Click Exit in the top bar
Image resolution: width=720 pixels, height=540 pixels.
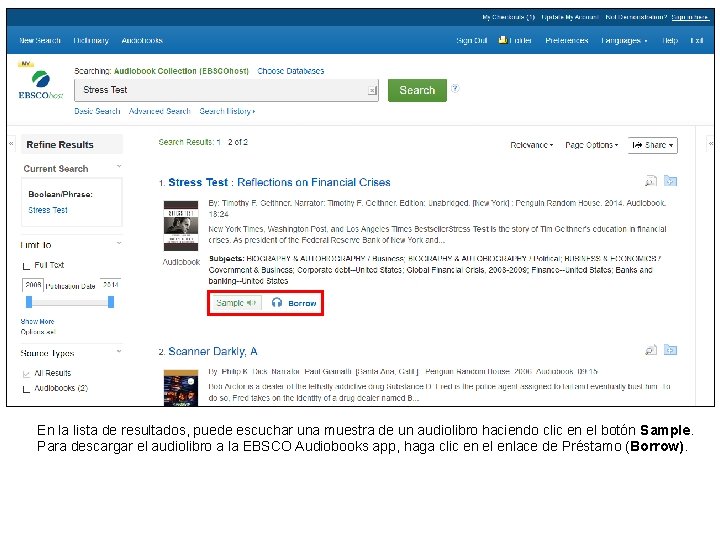coord(697,40)
